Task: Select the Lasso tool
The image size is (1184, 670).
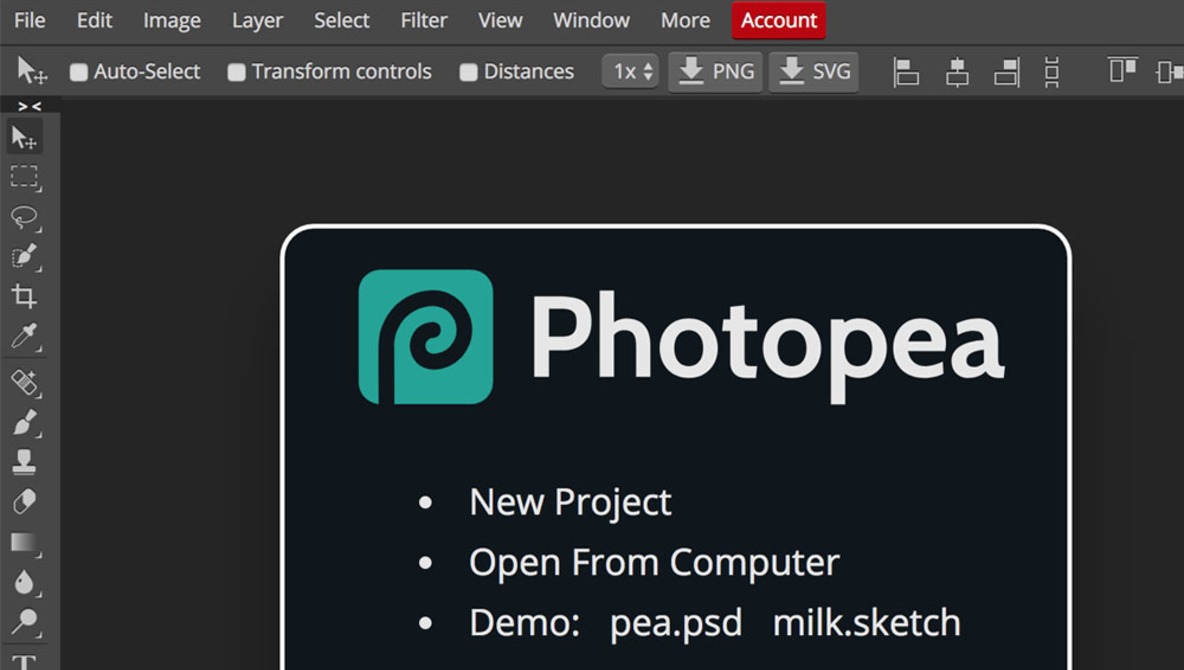Action: [x=24, y=218]
